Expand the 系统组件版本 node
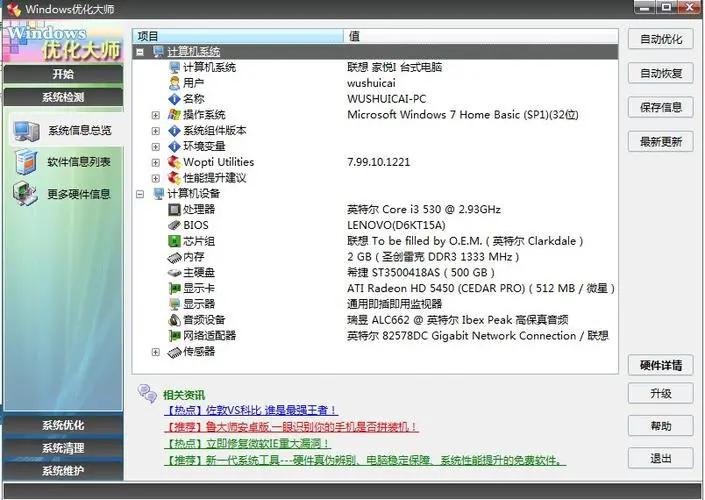The width and height of the screenshot is (705, 500). (x=156, y=131)
